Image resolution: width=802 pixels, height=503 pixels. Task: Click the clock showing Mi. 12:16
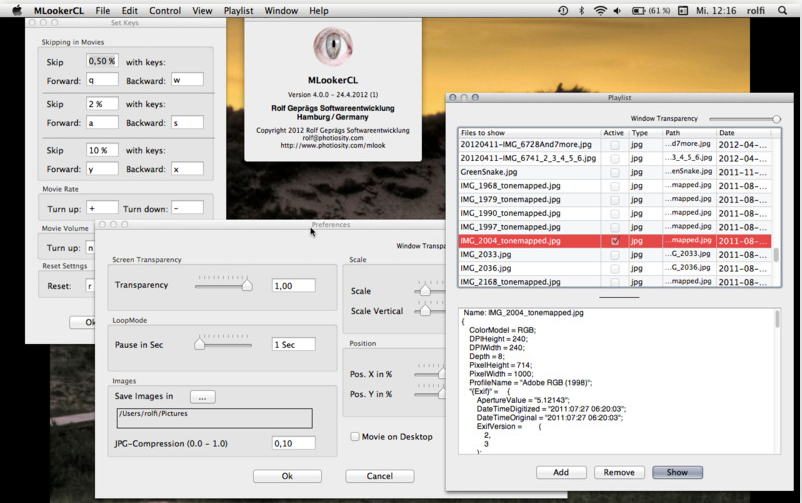click(x=716, y=10)
